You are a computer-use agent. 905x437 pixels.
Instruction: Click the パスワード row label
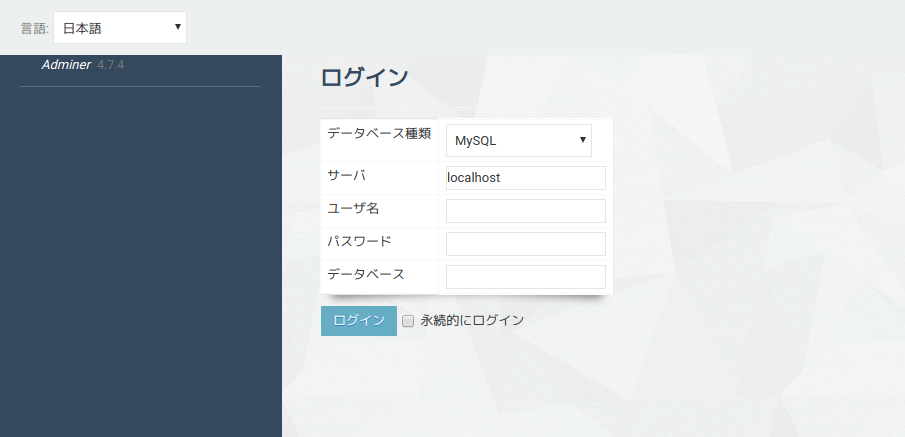click(359, 241)
